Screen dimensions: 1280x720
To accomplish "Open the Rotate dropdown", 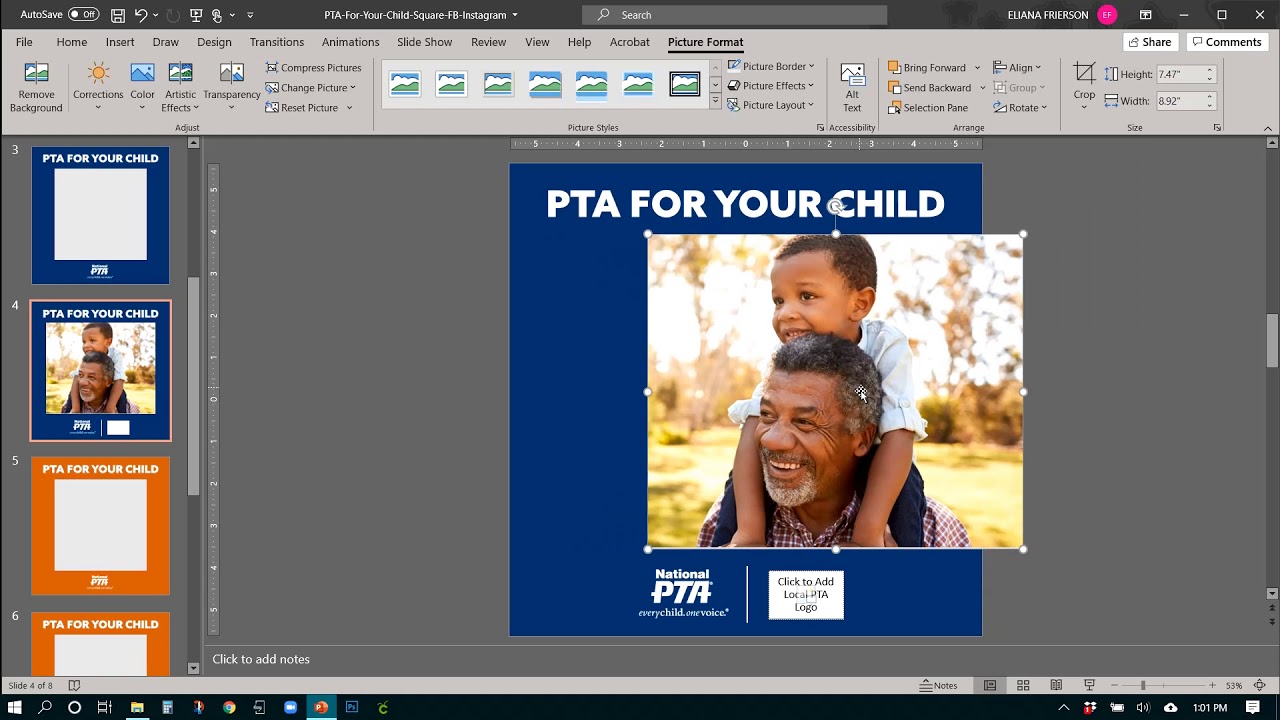I will (x=1019, y=107).
